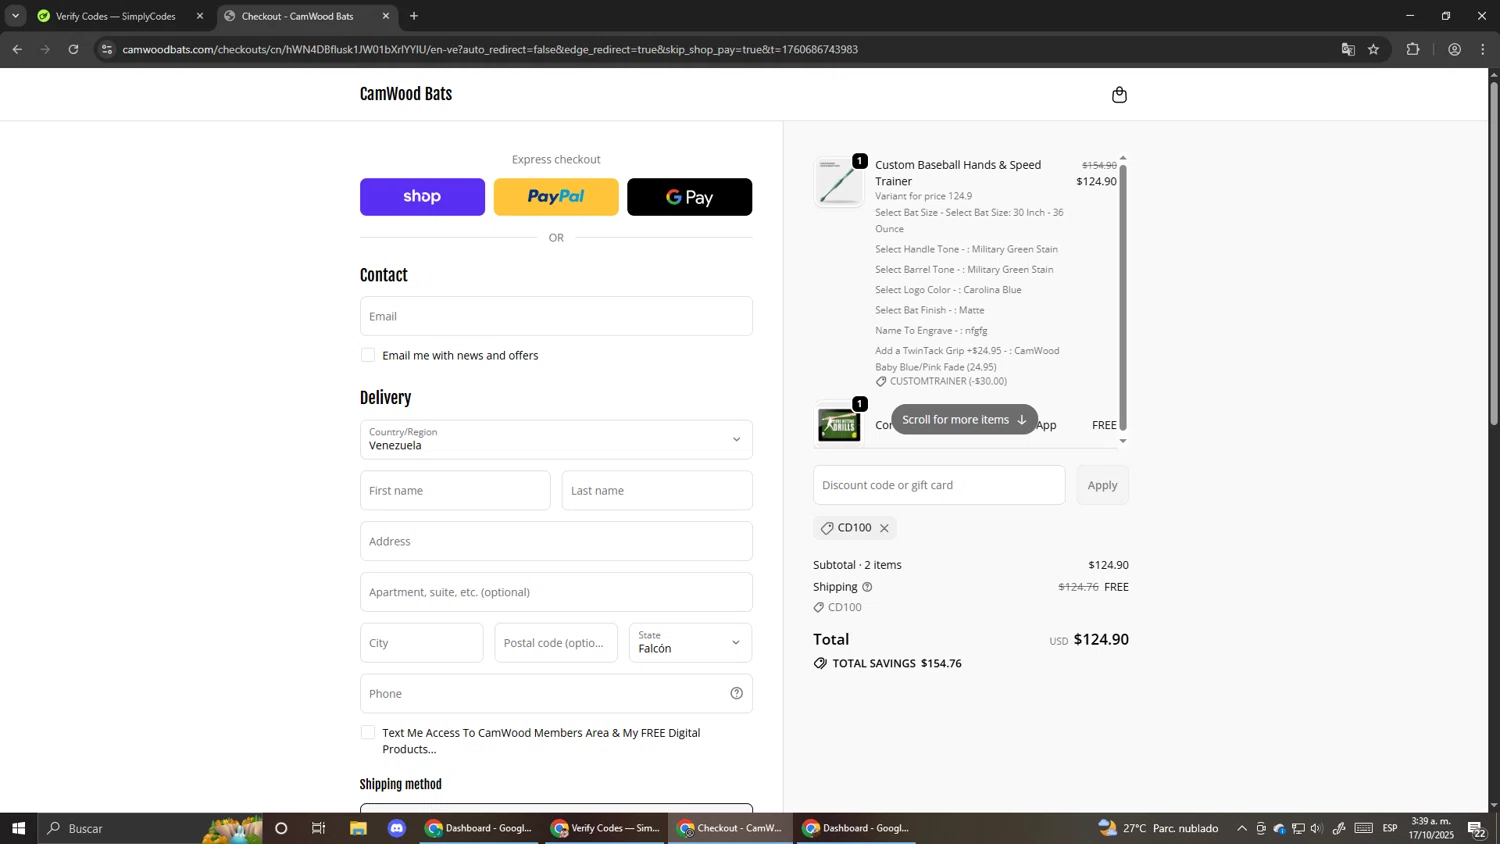Click the Postal code field
The image size is (1500, 844).
pyautogui.click(x=556, y=643)
